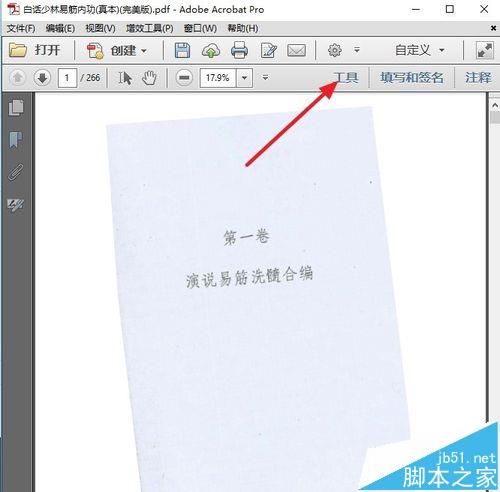Open the Fill & Sign (填写和签名) pane
Image resolution: width=500 pixels, height=492 pixels.
pyautogui.click(x=412, y=78)
